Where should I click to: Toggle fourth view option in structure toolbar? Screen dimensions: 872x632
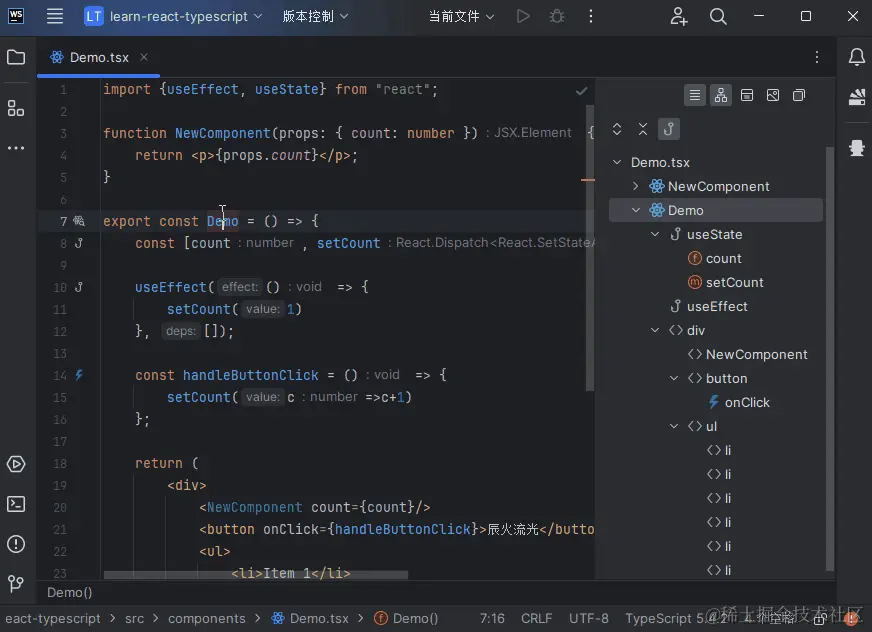coord(772,96)
